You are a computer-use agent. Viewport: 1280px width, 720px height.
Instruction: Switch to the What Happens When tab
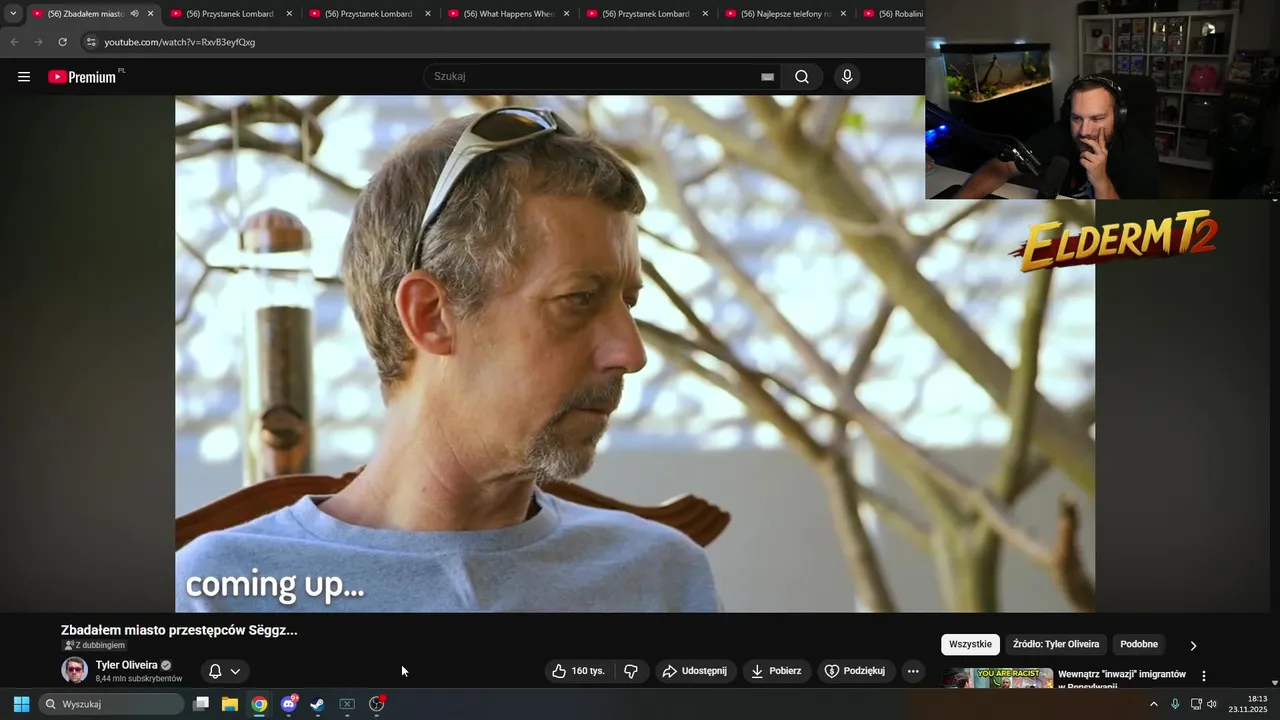(509, 14)
